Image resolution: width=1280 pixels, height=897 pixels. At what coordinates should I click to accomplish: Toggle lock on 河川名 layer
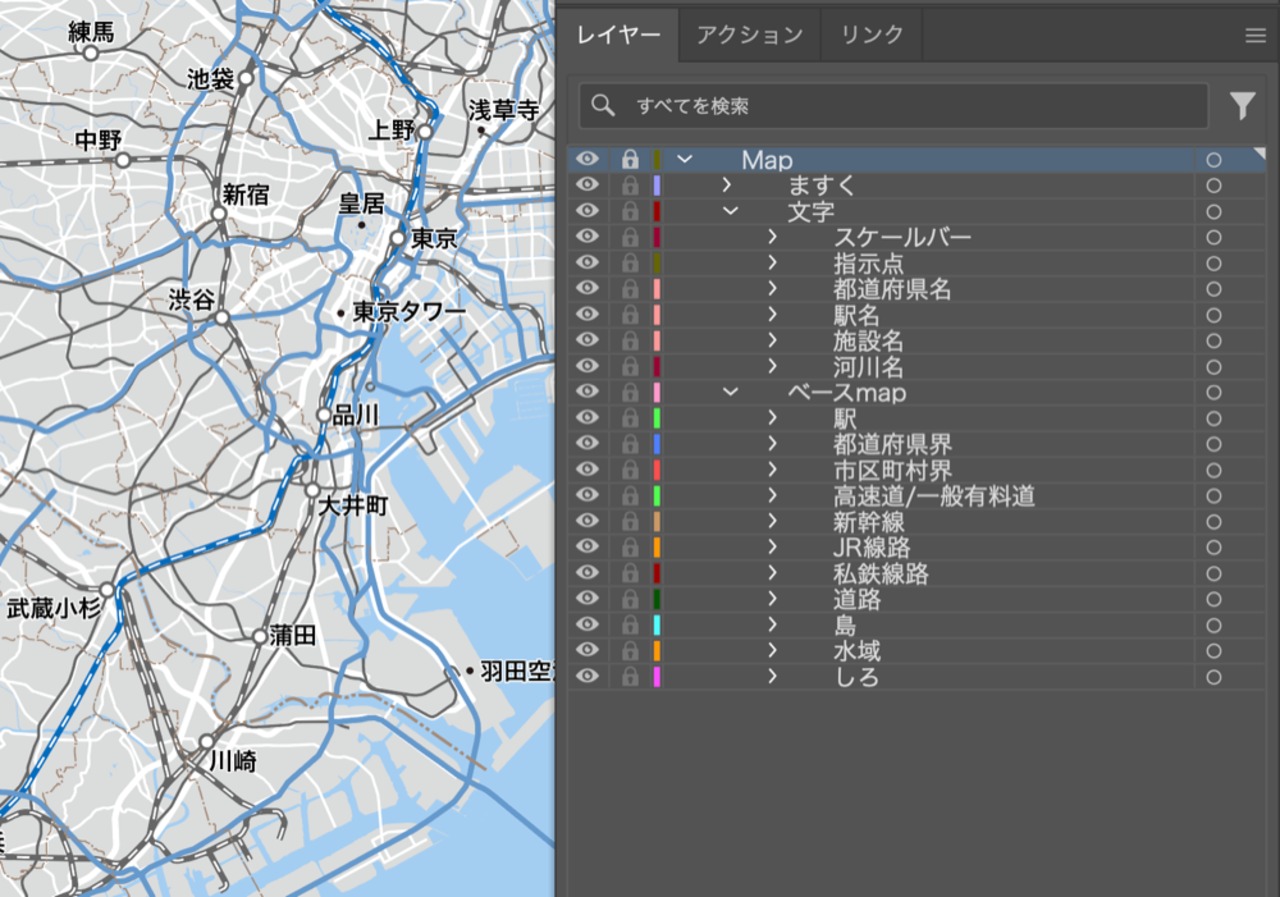[630, 366]
